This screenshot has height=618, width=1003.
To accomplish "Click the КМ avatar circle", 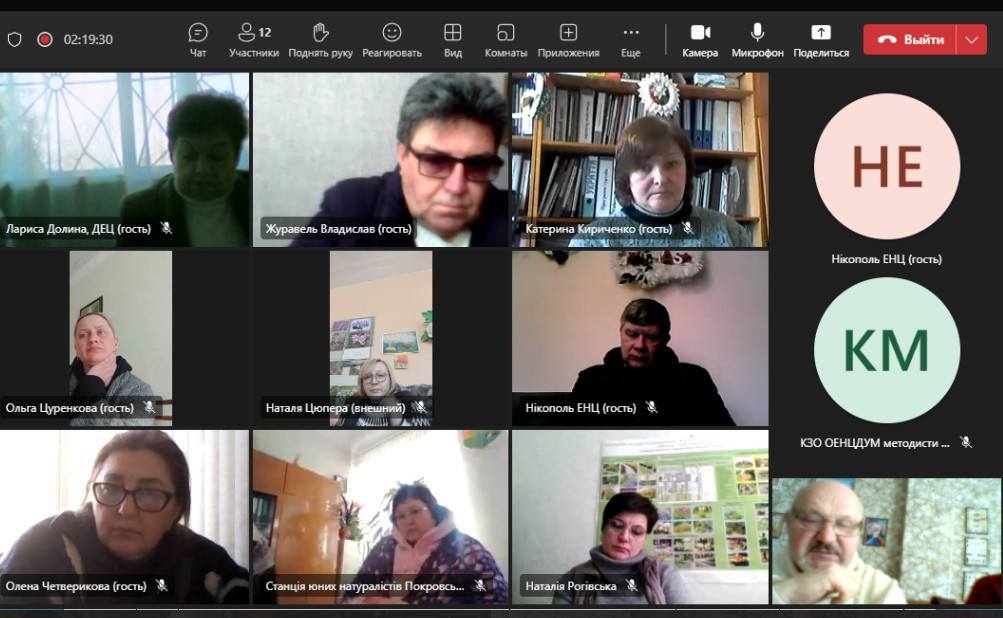I will coord(886,350).
